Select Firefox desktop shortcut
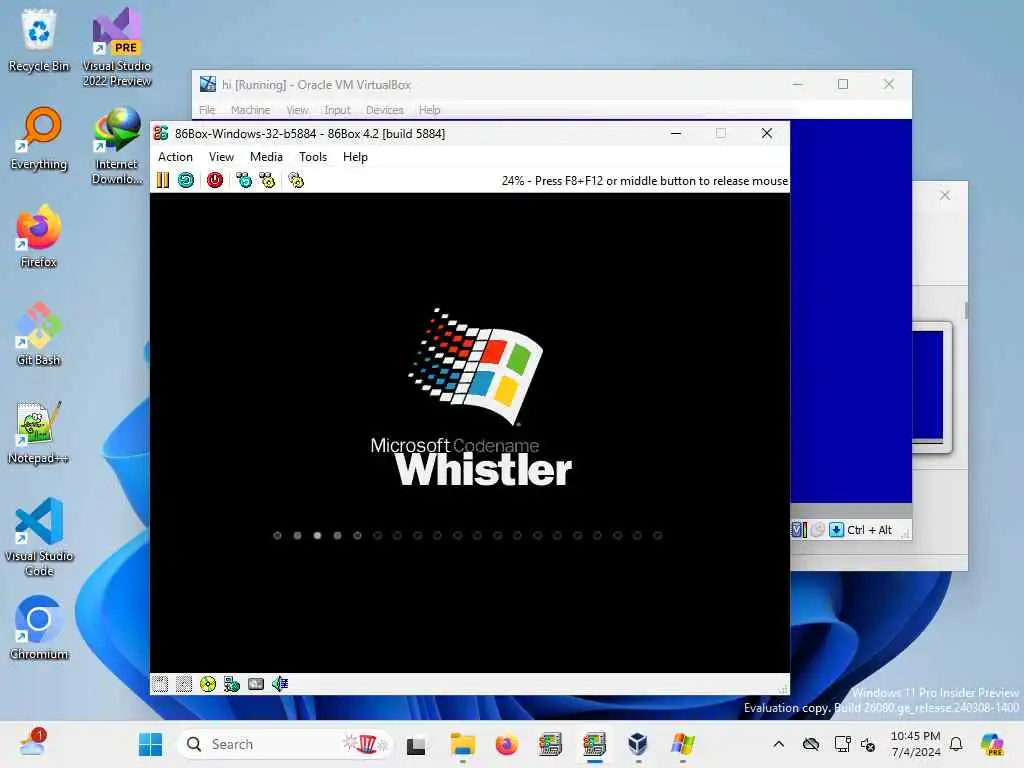Viewport: 1024px width, 768px height. click(x=39, y=236)
